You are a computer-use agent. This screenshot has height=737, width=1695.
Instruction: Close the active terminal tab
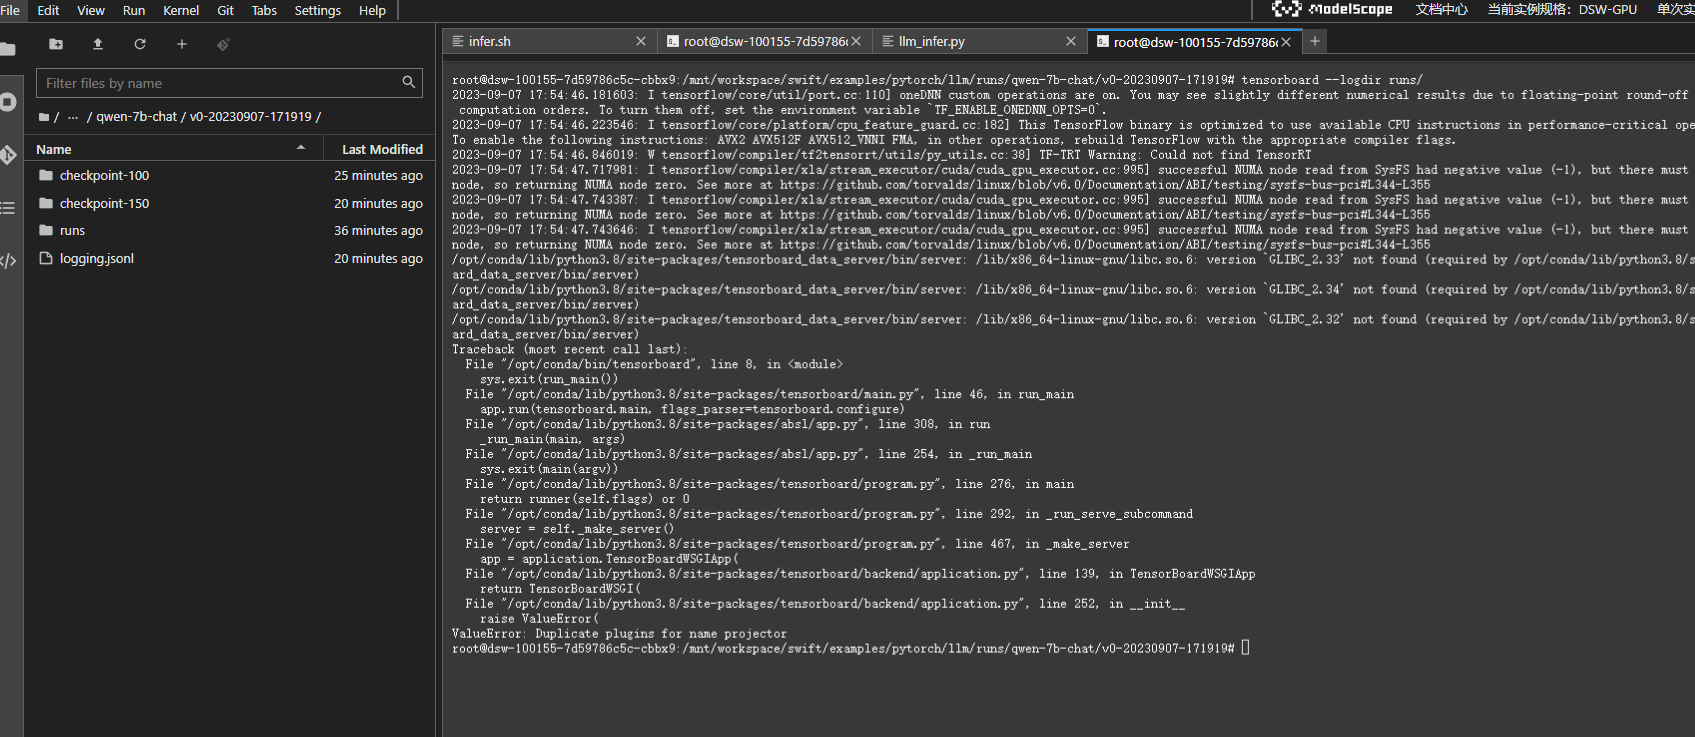click(1286, 41)
